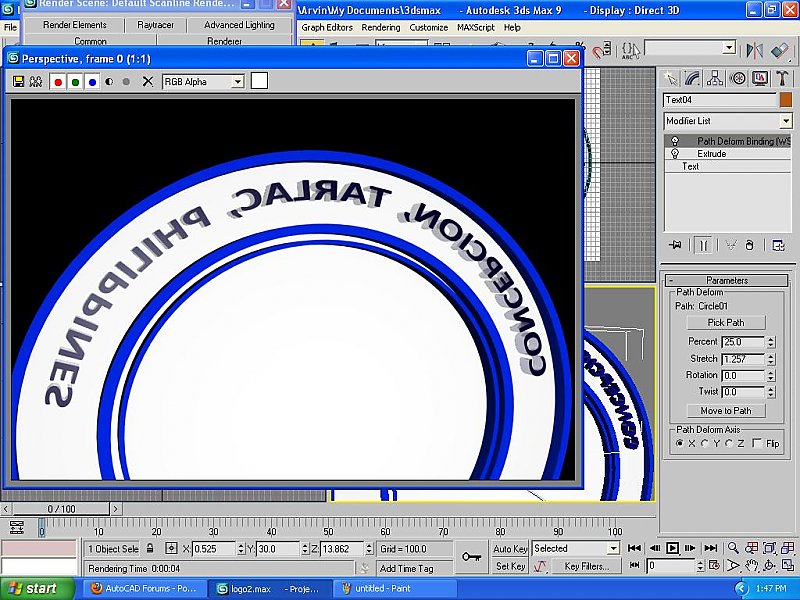Enable the blue channel in the render window

(x=92, y=82)
